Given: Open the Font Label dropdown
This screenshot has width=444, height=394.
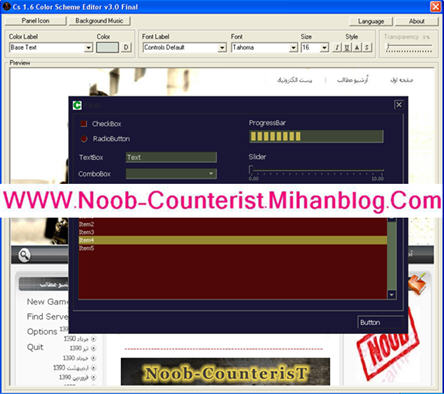Looking at the screenshot, I should coord(223,48).
